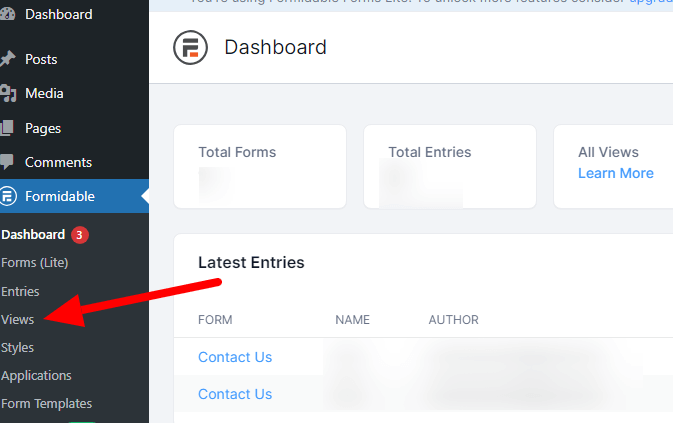Viewport: 673px width, 423px height.
Task: Open Form Templates in the sidebar
Action: 47,404
